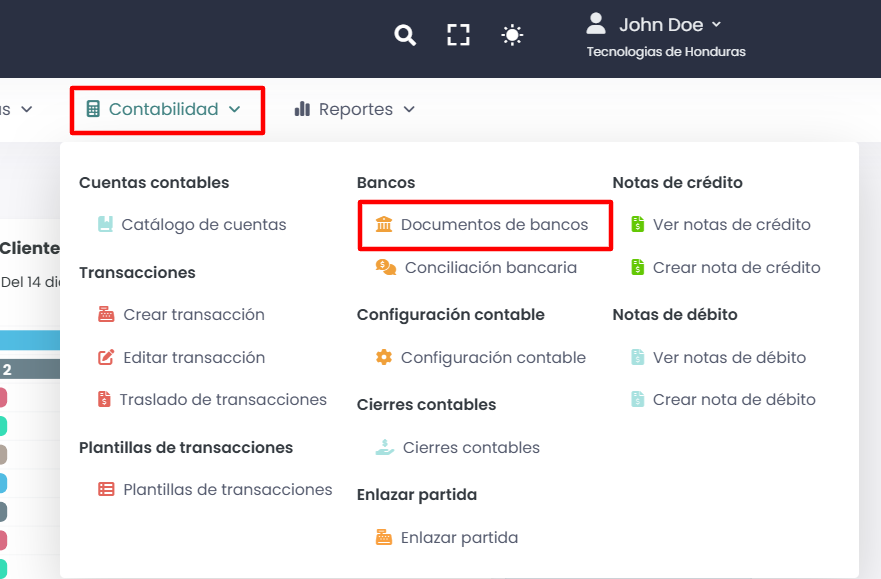The width and height of the screenshot is (881, 579).
Task: Click the Configuración contable section heading
Action: point(451,314)
